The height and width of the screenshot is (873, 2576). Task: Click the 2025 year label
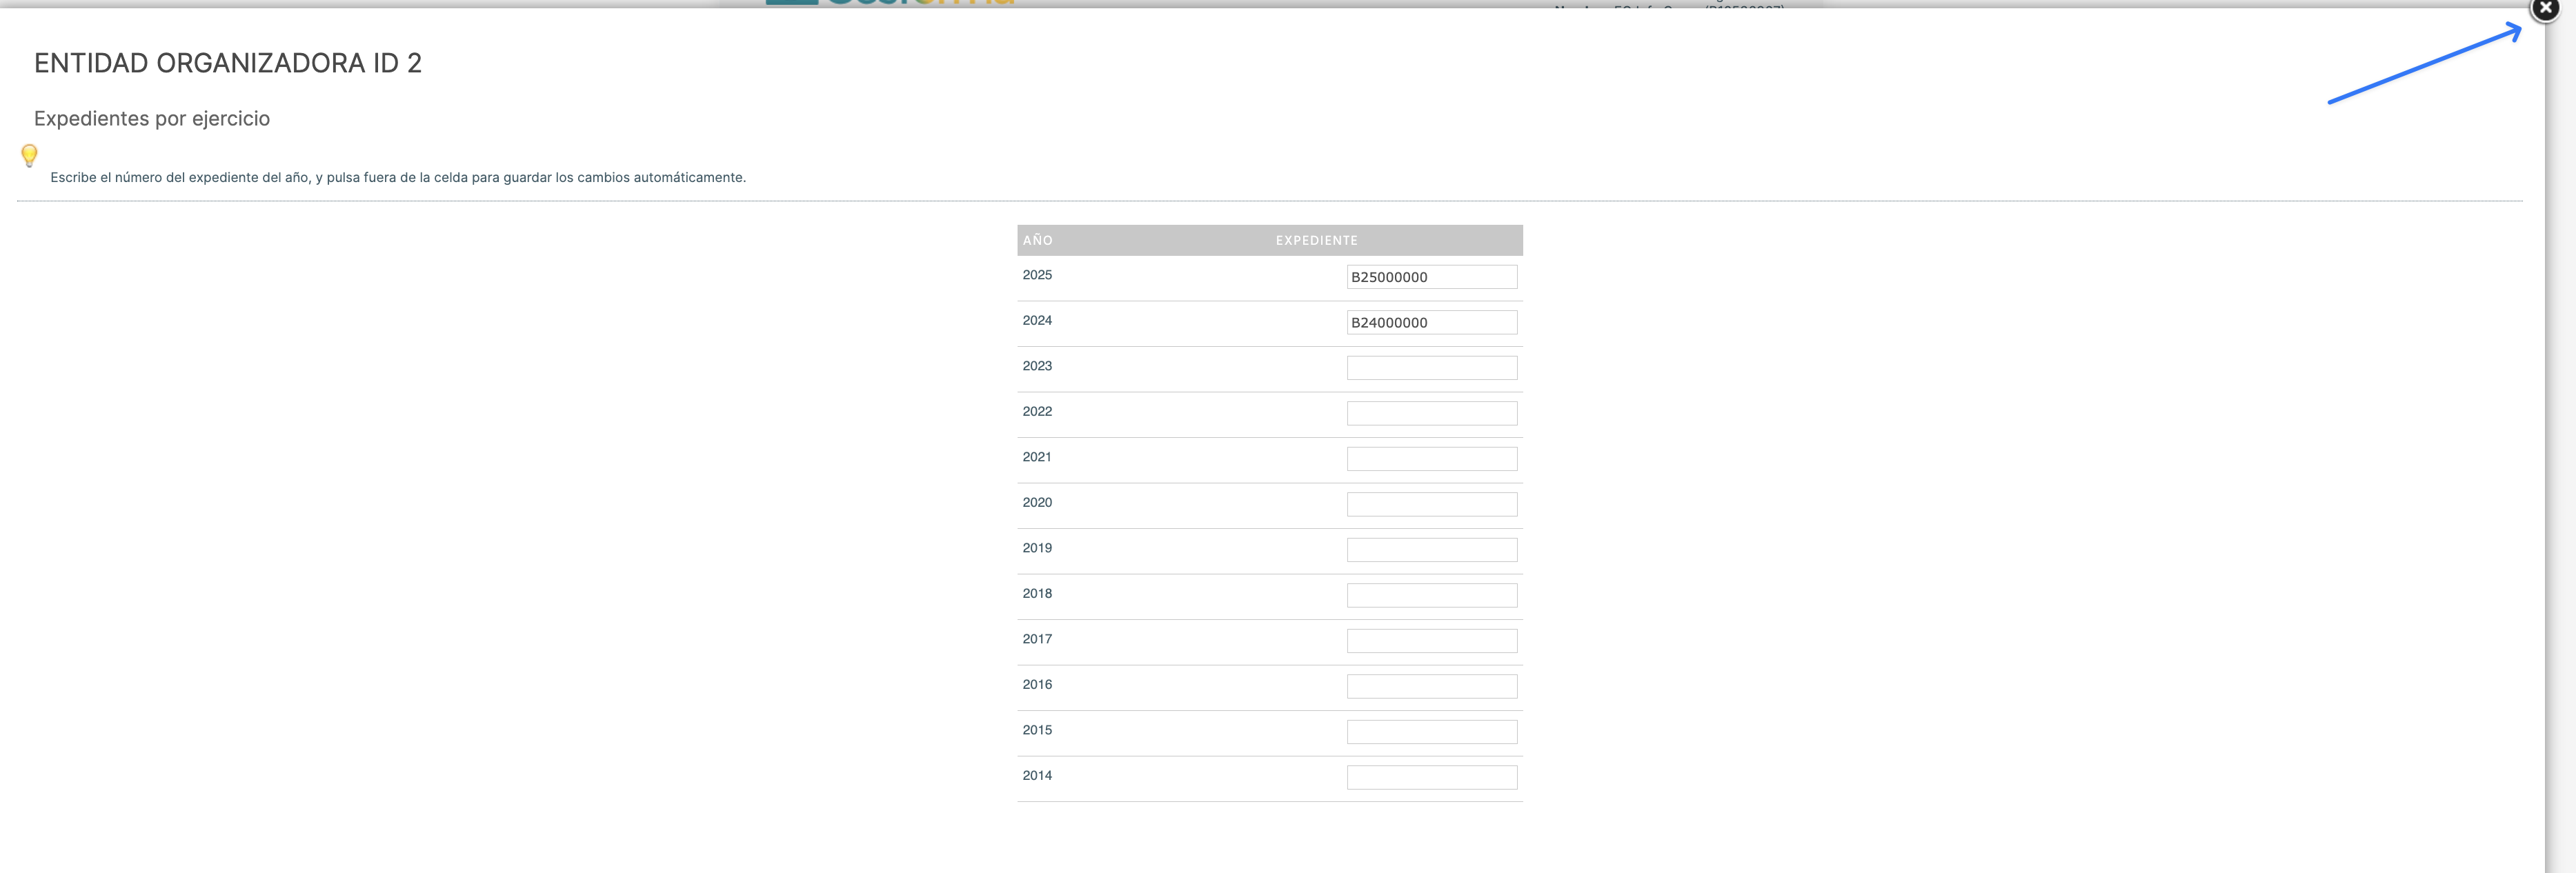click(x=1037, y=275)
